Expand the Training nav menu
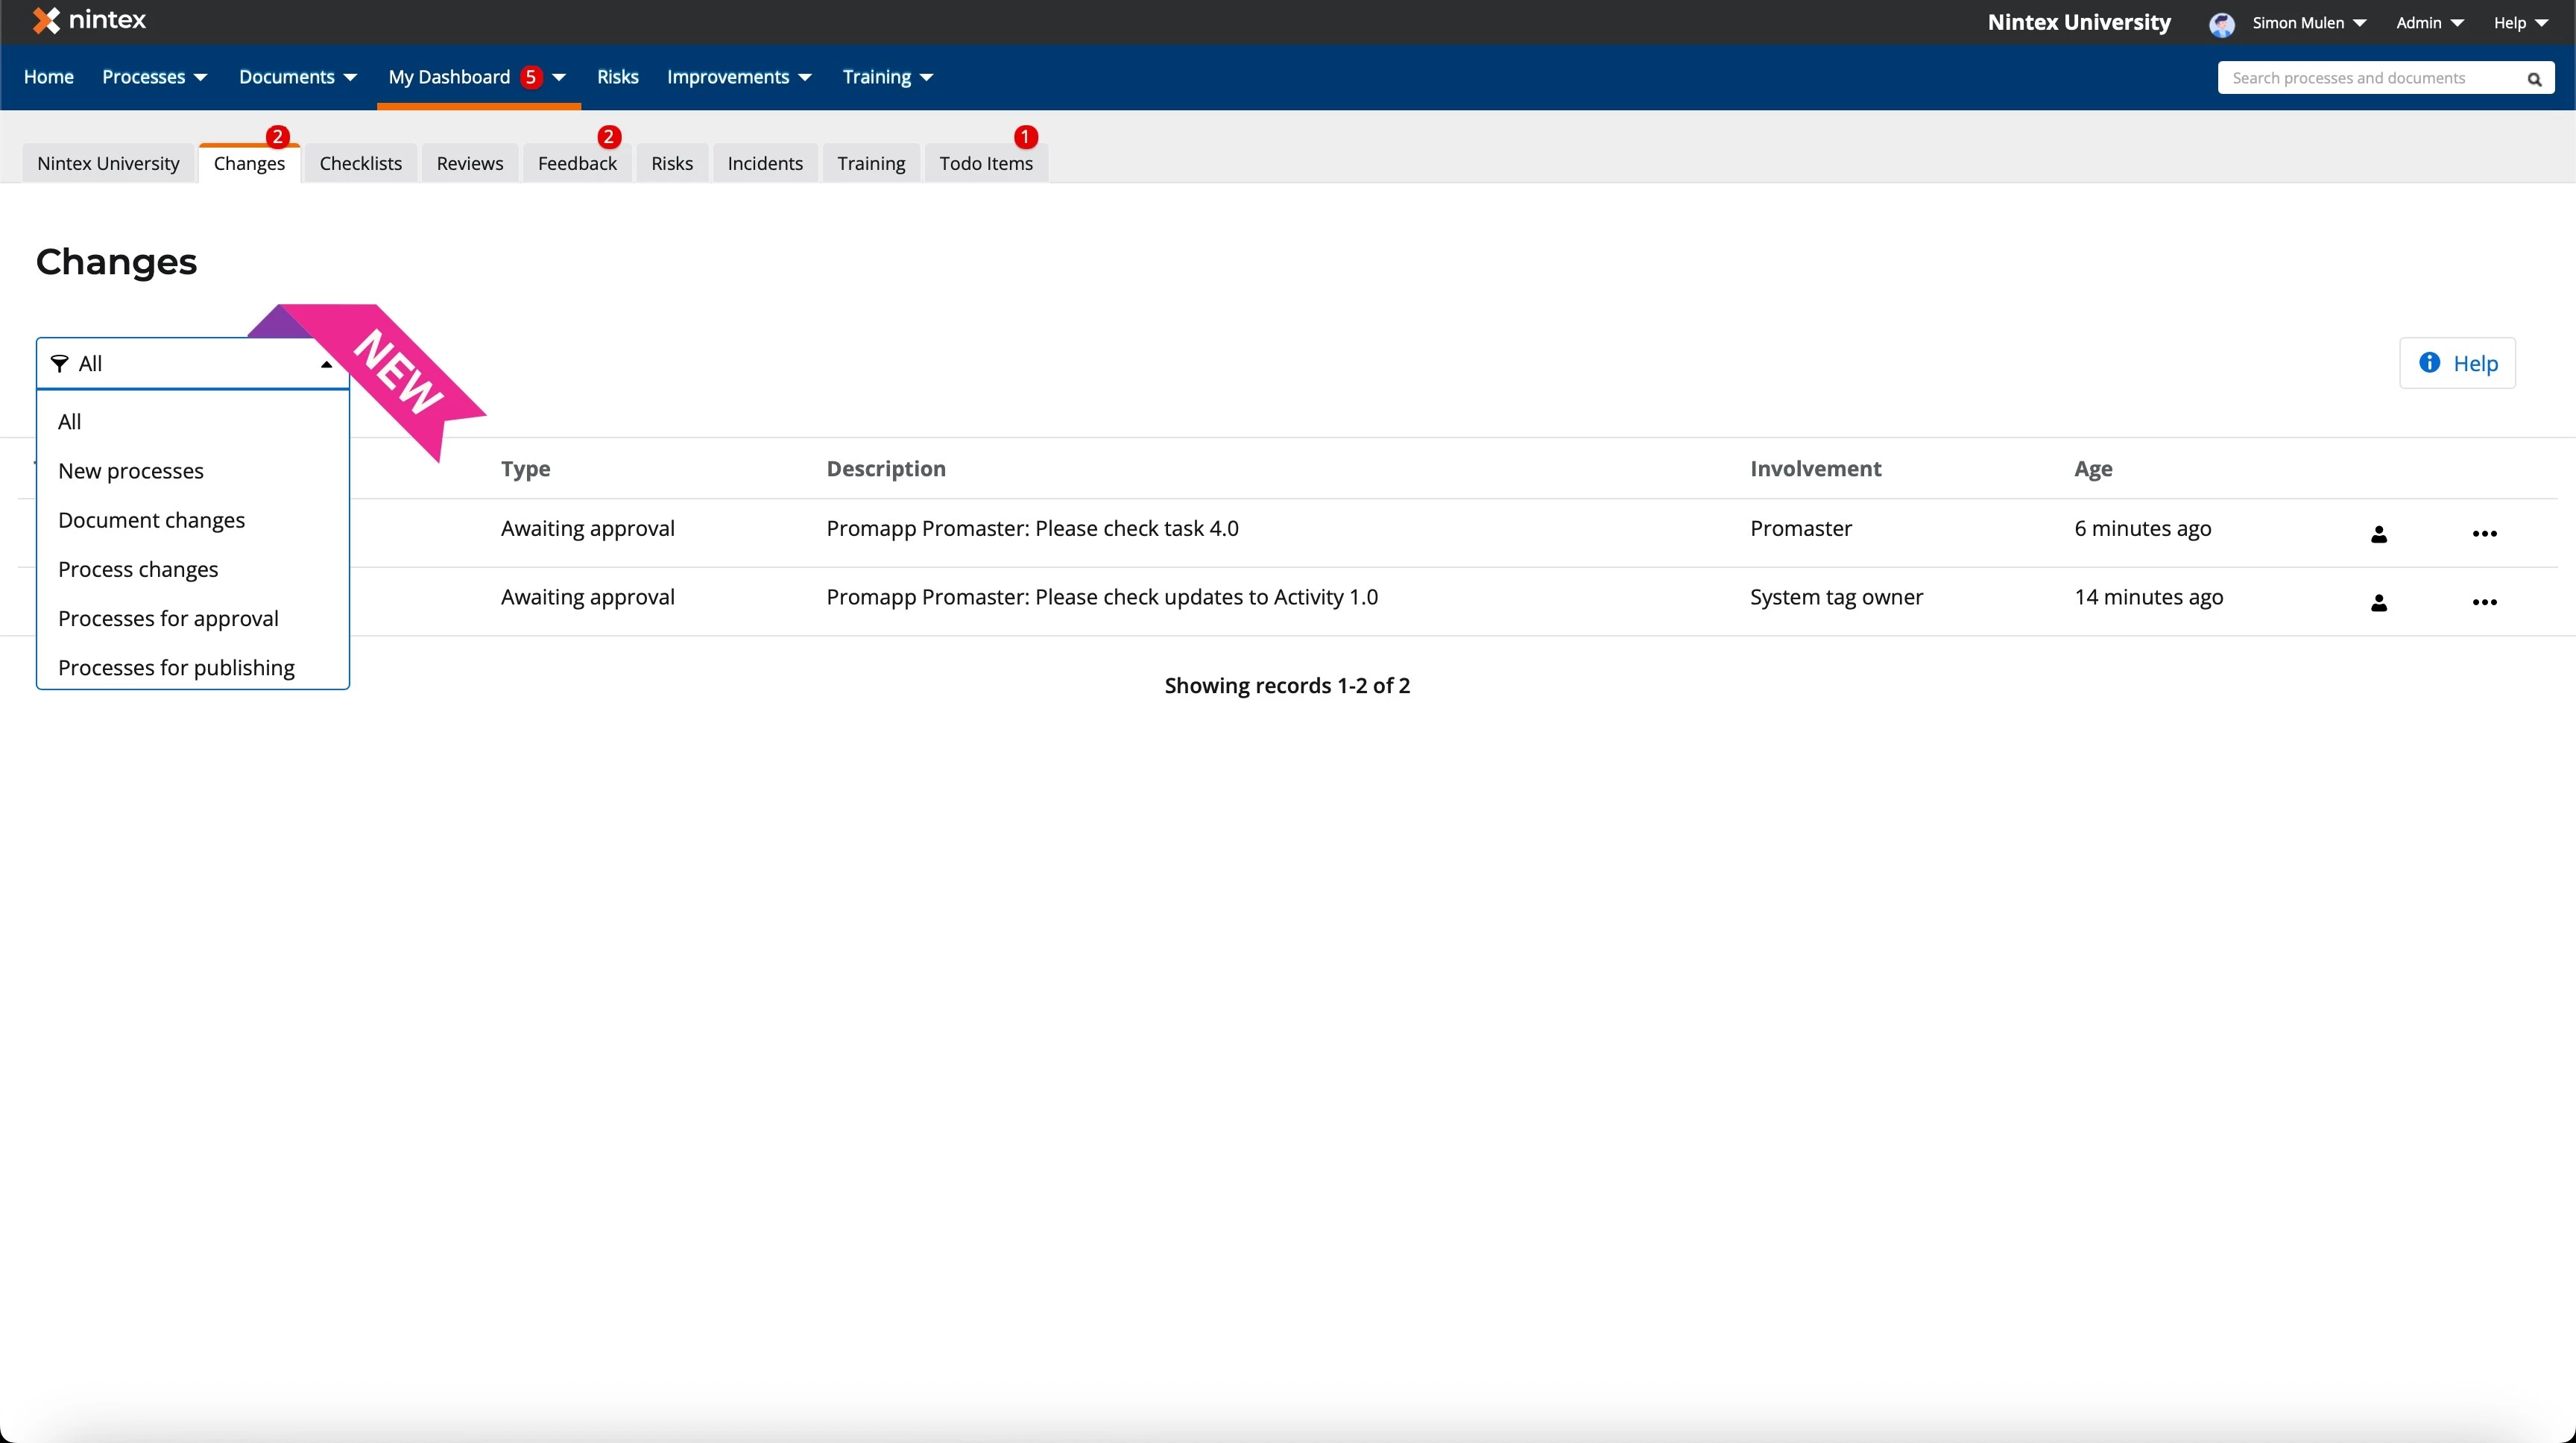The height and width of the screenshot is (1443, 2576). 887,77
